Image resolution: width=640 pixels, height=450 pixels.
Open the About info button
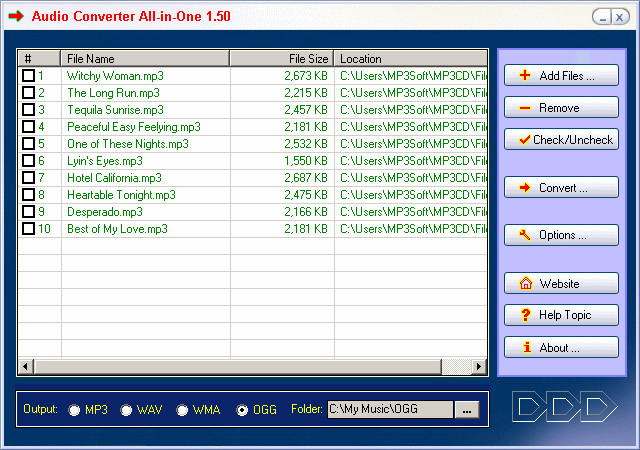pos(561,348)
